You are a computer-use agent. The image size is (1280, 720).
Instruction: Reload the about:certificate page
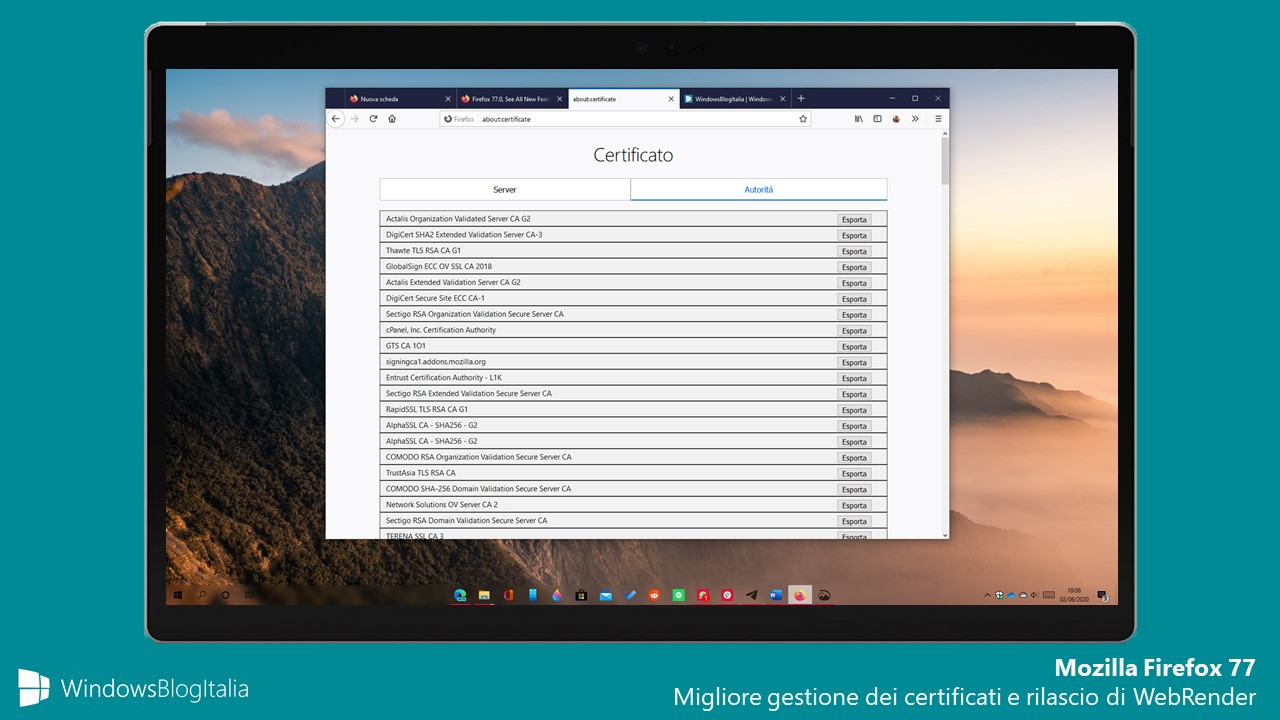click(x=373, y=118)
